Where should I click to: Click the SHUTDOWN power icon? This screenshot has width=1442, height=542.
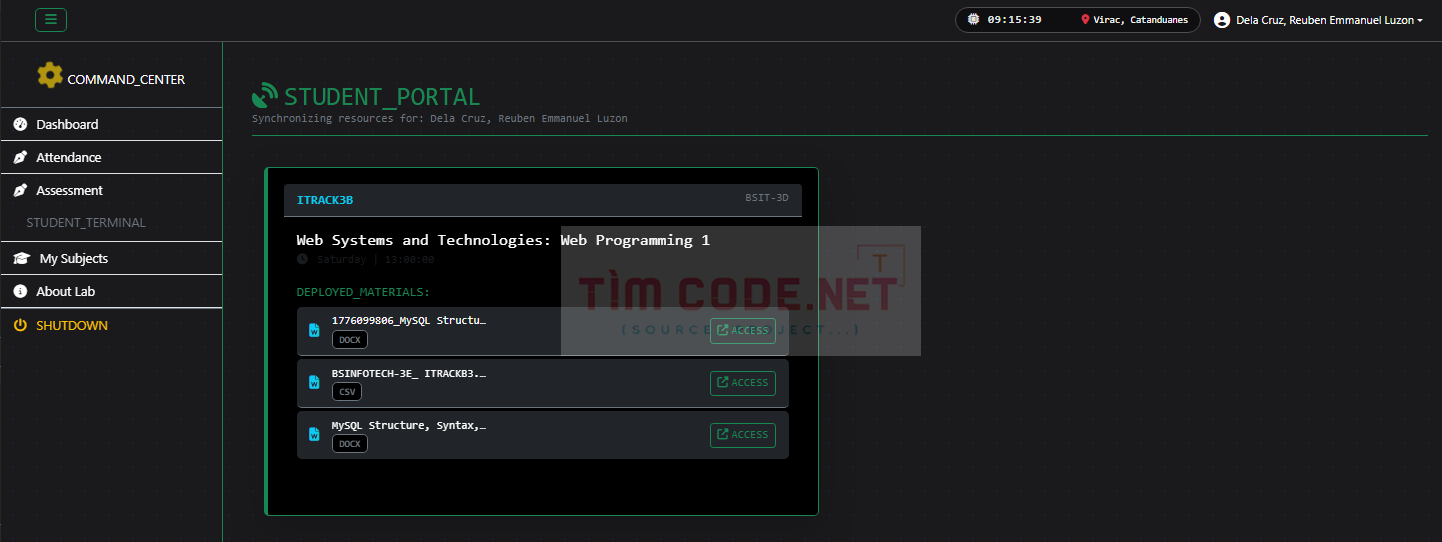pyautogui.click(x=19, y=325)
